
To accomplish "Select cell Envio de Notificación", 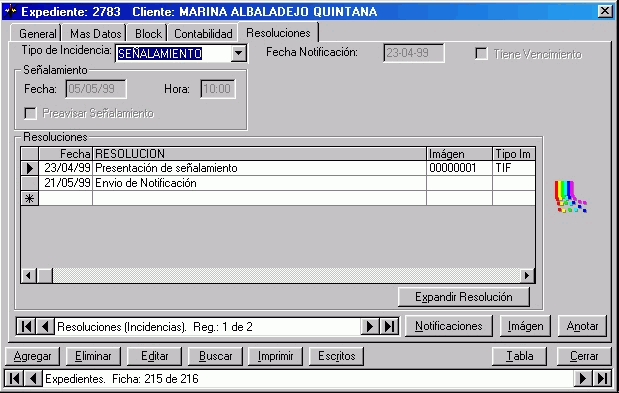I will tap(259, 183).
